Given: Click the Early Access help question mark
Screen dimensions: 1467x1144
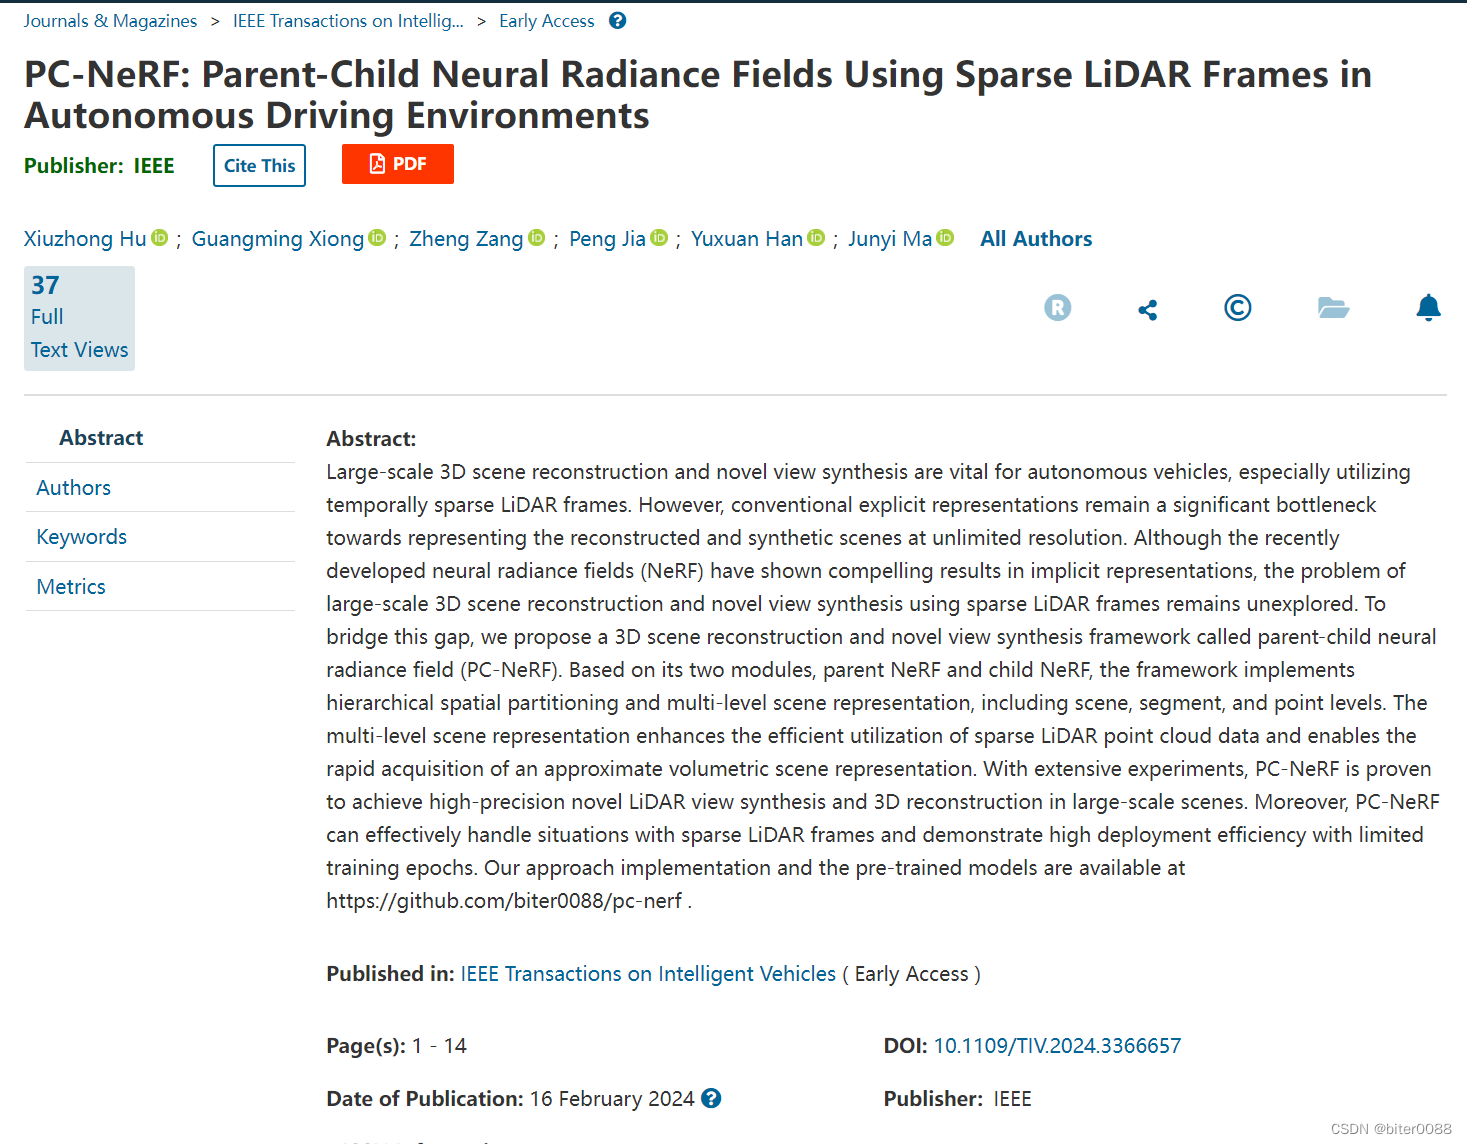Looking at the screenshot, I should pos(617,19).
